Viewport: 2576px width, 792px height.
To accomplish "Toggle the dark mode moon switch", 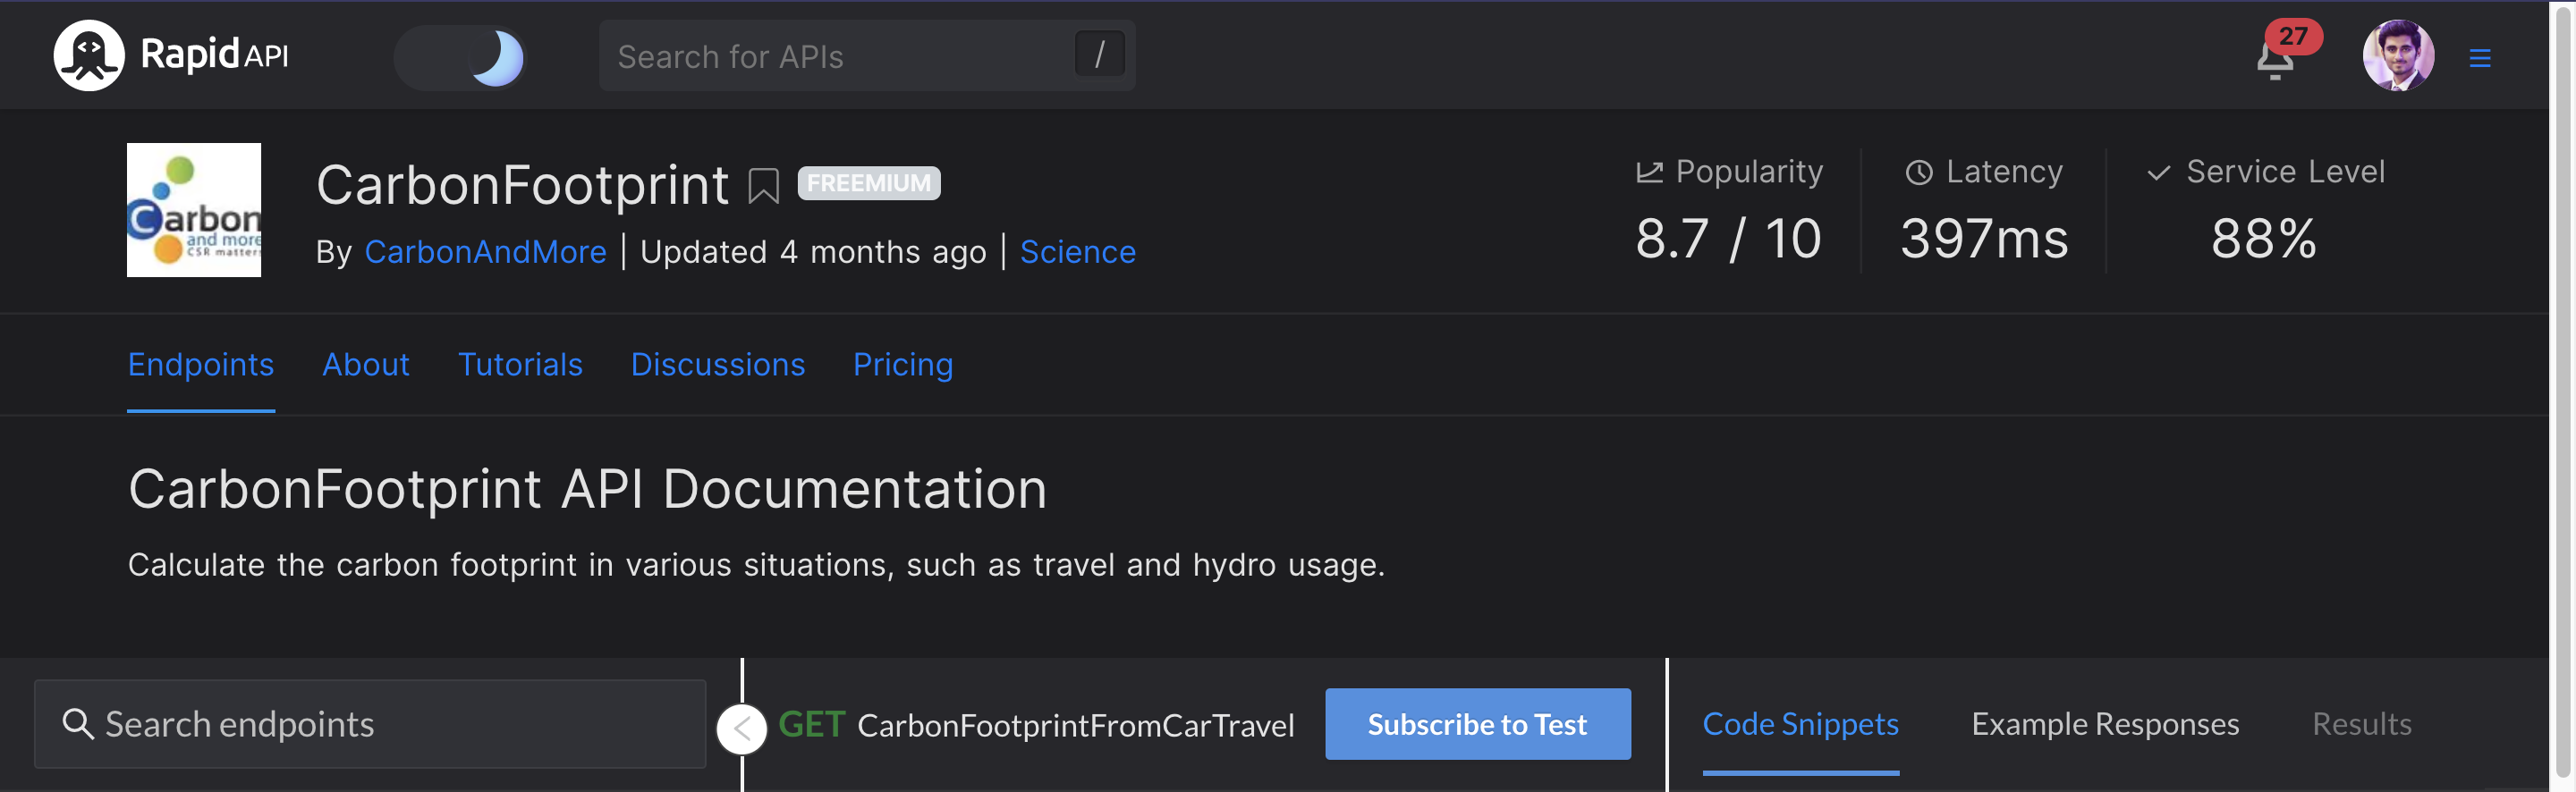I will coord(460,57).
